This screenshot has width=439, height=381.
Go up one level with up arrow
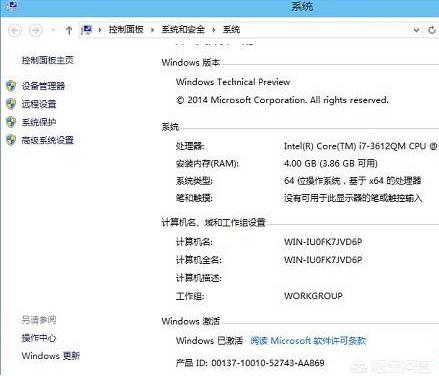[x=69, y=31]
